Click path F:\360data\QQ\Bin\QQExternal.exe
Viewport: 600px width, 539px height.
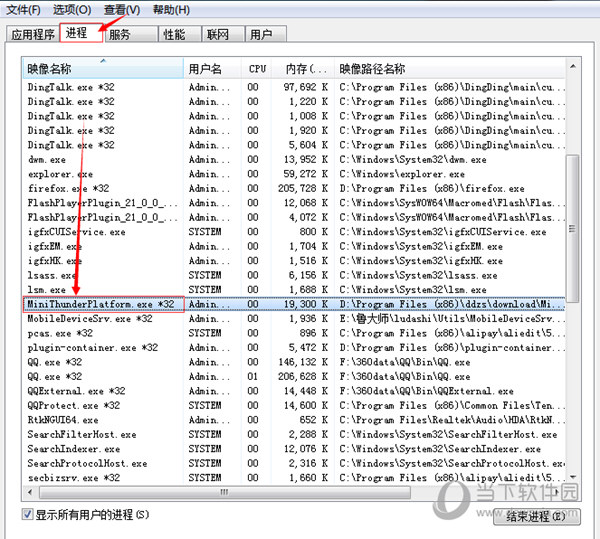point(426,391)
